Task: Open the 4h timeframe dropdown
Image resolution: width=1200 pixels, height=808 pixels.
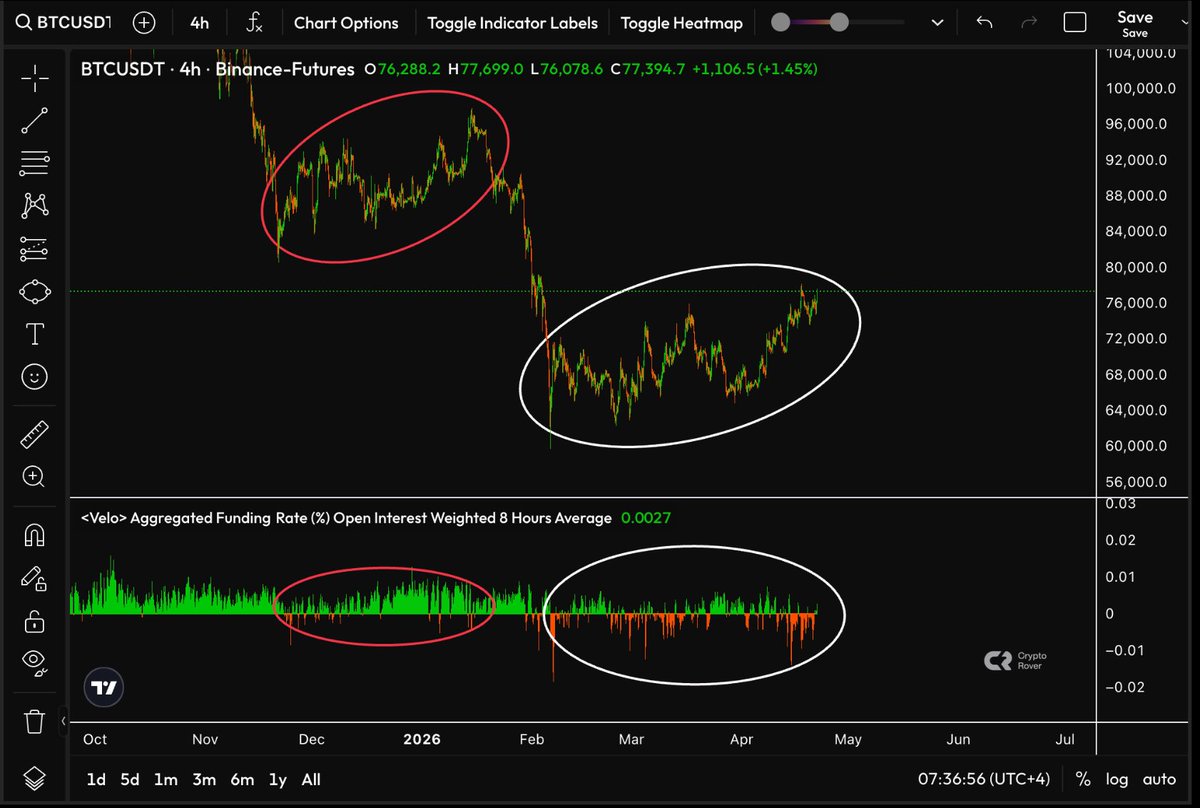Action: tap(200, 22)
